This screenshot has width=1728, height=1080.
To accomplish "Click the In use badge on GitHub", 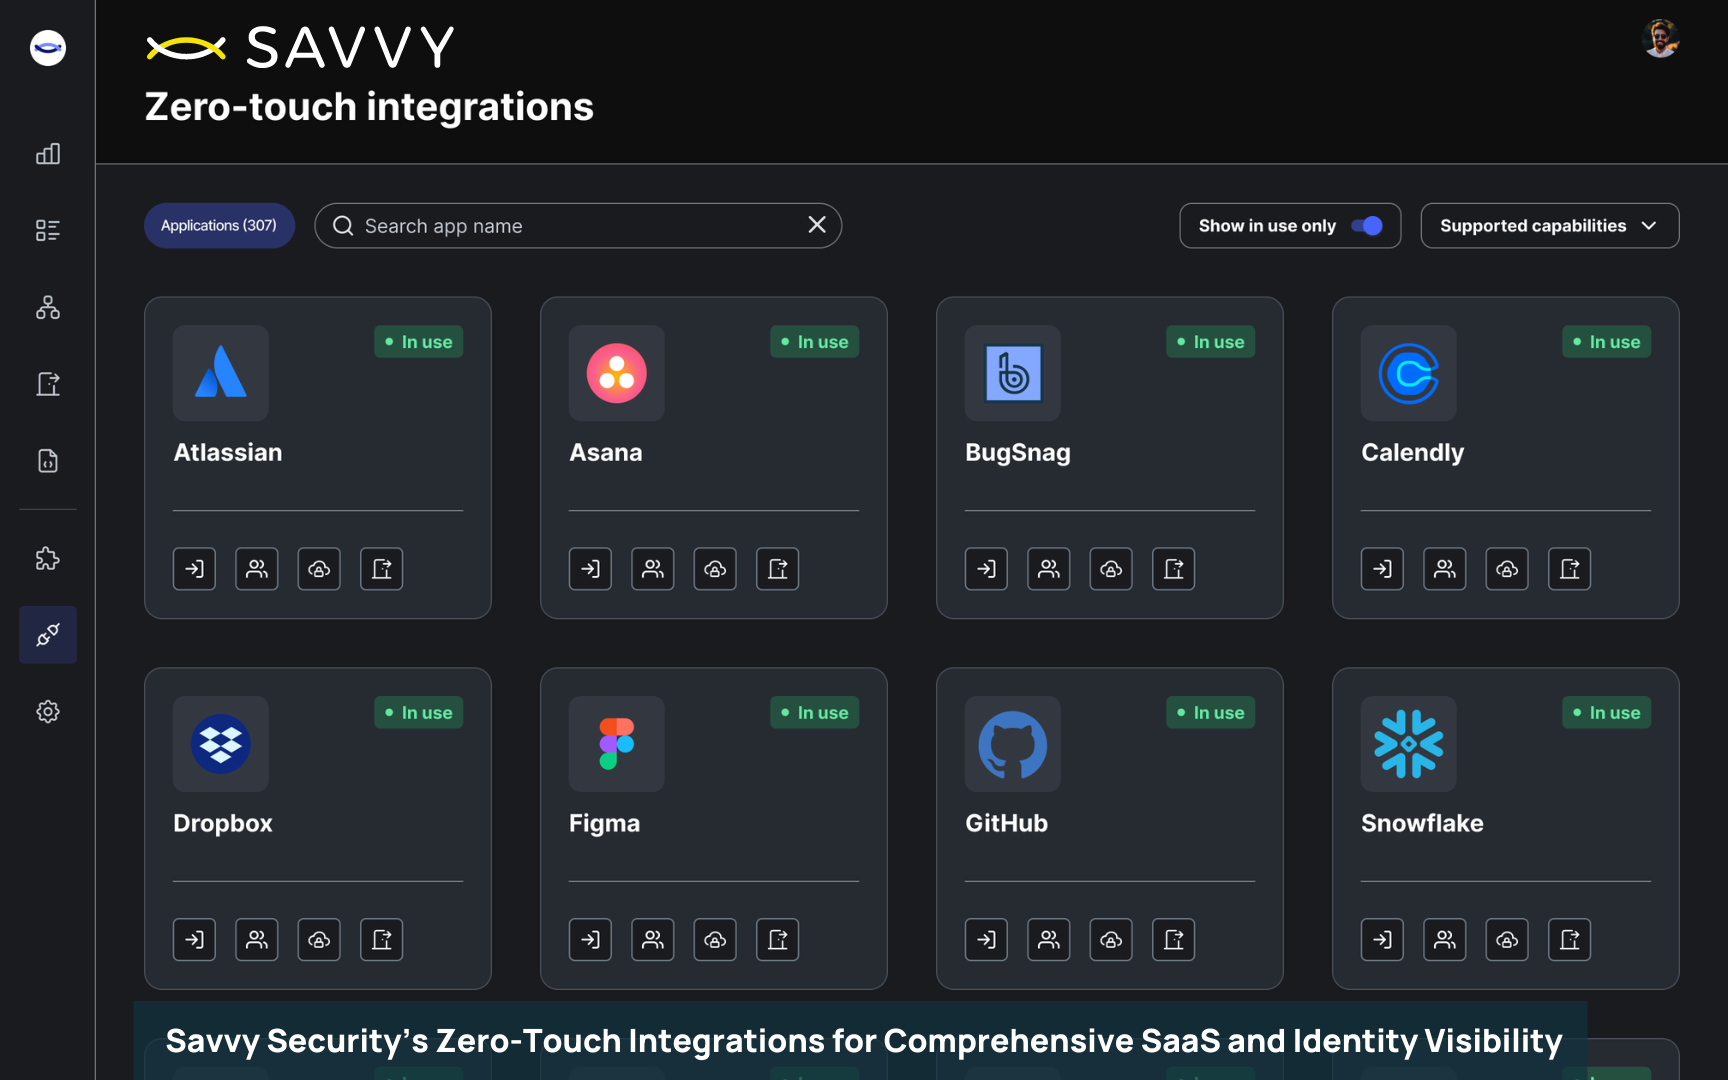I will pyautogui.click(x=1211, y=713).
